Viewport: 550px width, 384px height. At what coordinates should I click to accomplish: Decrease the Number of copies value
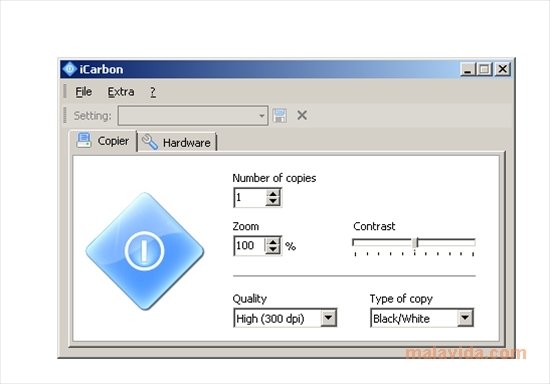click(273, 201)
